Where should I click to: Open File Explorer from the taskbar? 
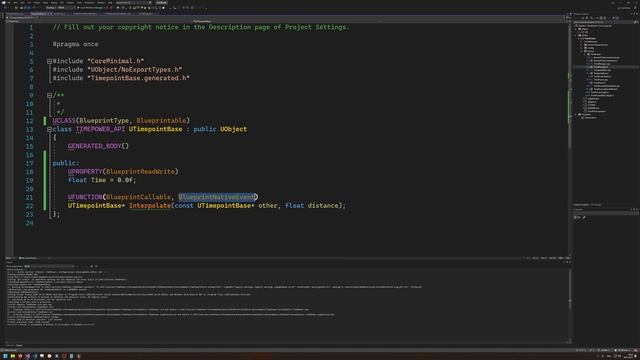[x=13, y=356]
